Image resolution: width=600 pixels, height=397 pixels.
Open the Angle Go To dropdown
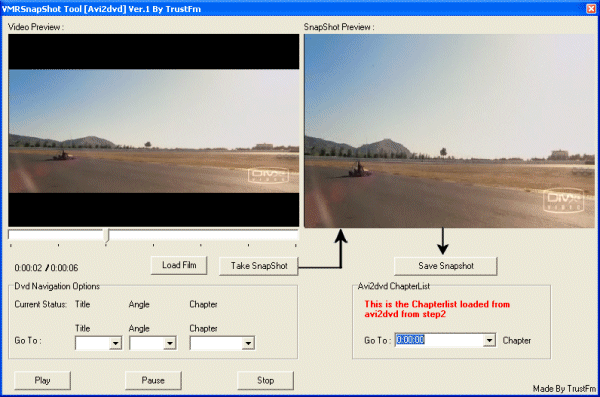tap(170, 343)
